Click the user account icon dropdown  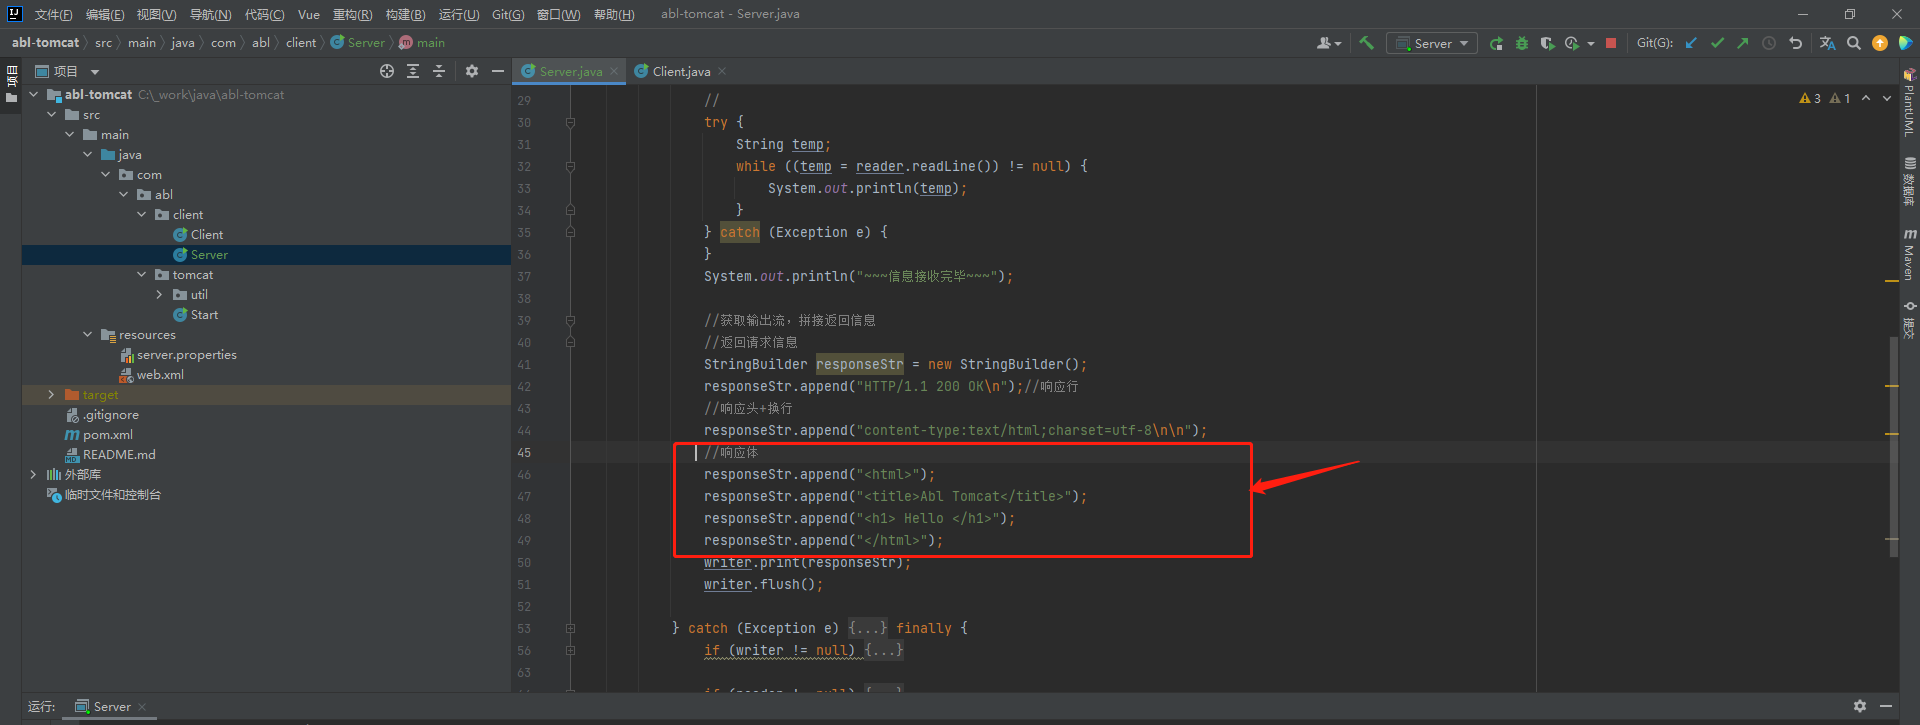coord(1328,43)
